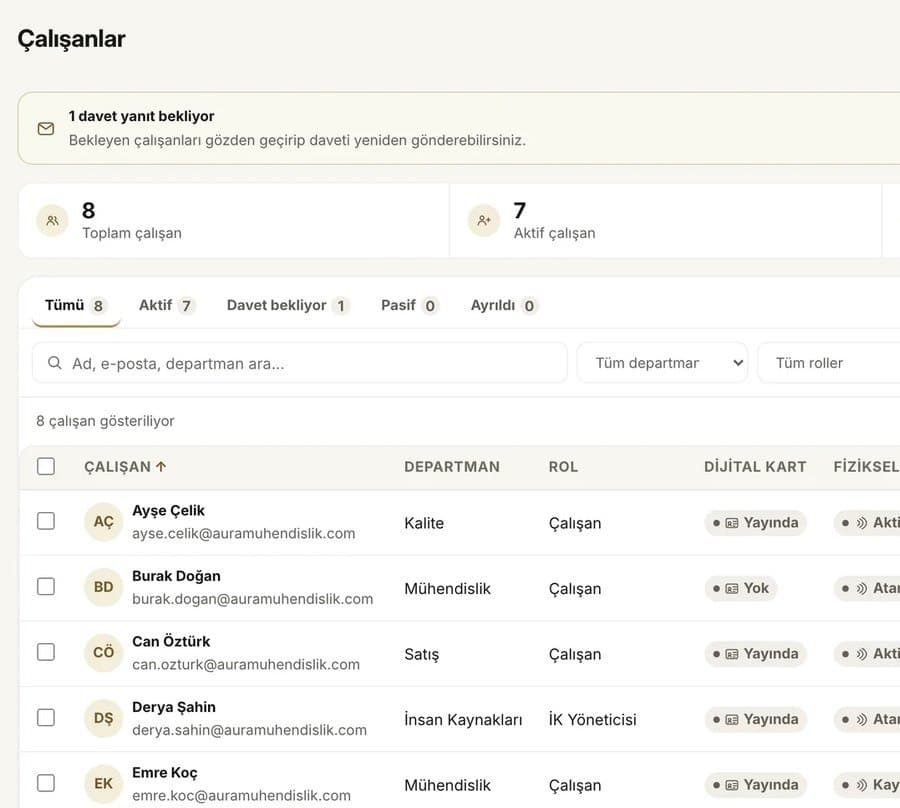This screenshot has width=900, height=808.
Task: Click Emre Koç's Yayında digital card badge
Action: (x=755, y=784)
